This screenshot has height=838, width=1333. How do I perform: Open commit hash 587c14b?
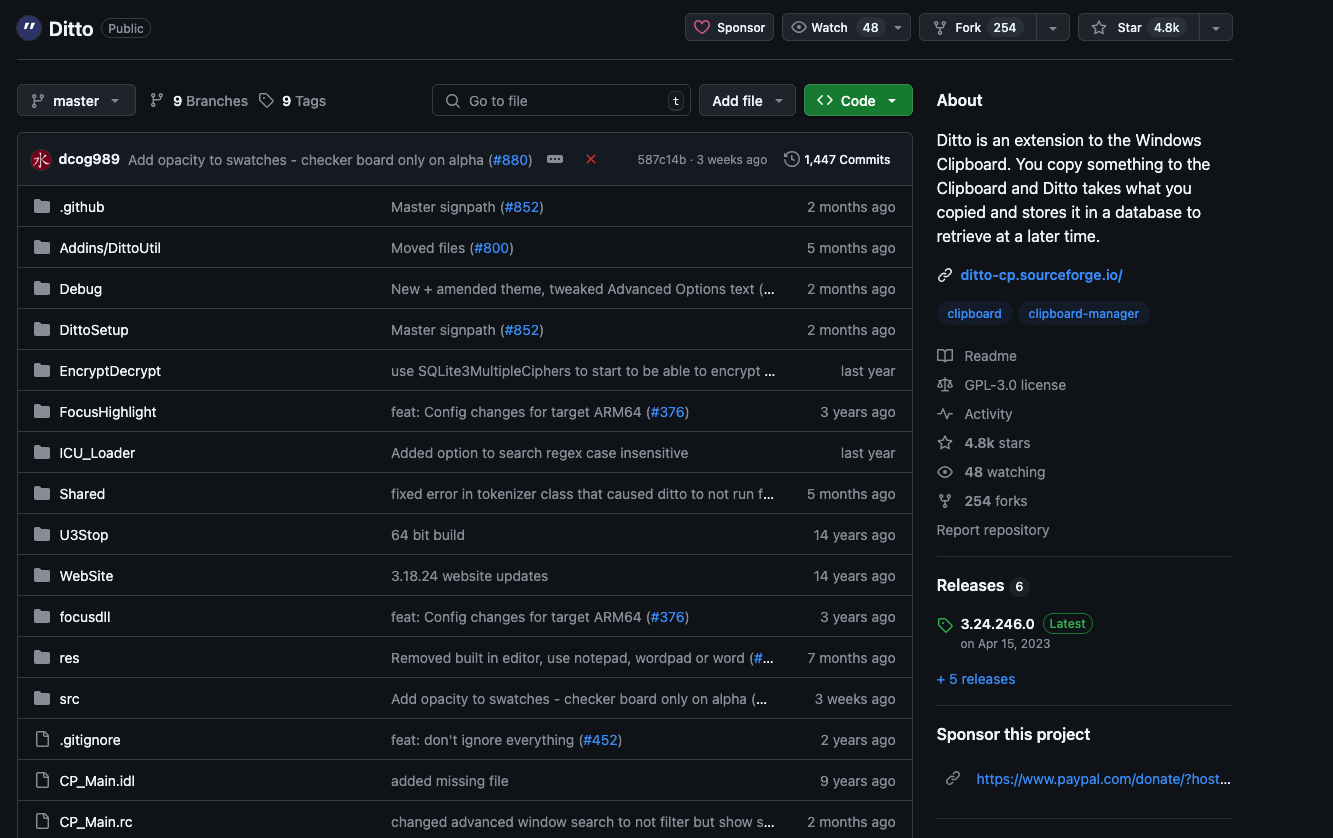pos(662,160)
